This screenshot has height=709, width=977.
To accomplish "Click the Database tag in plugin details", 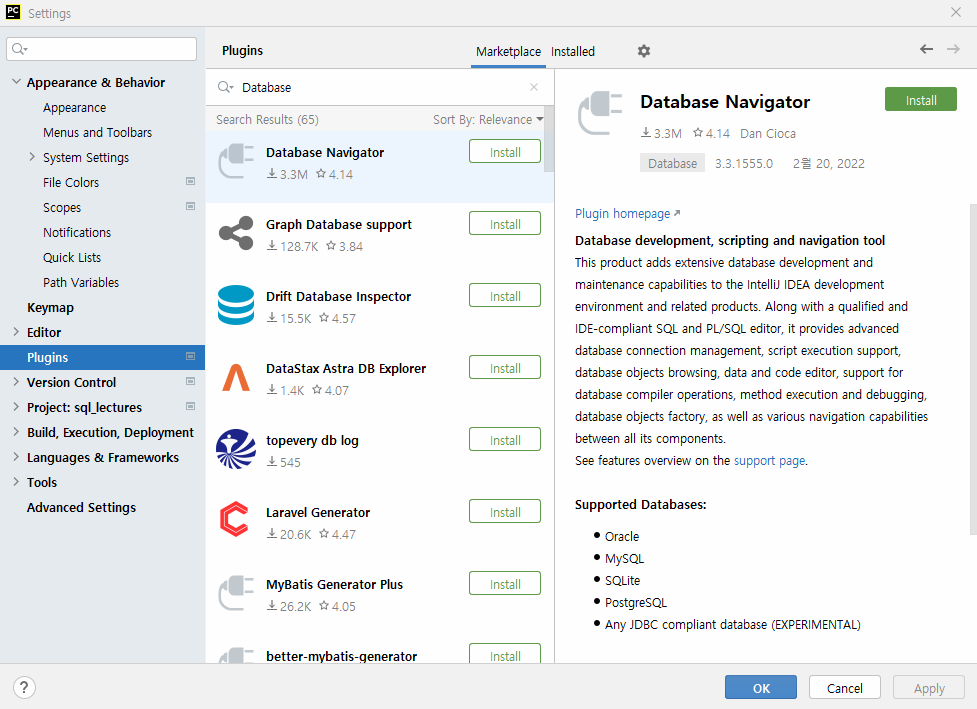I will coord(672,163).
